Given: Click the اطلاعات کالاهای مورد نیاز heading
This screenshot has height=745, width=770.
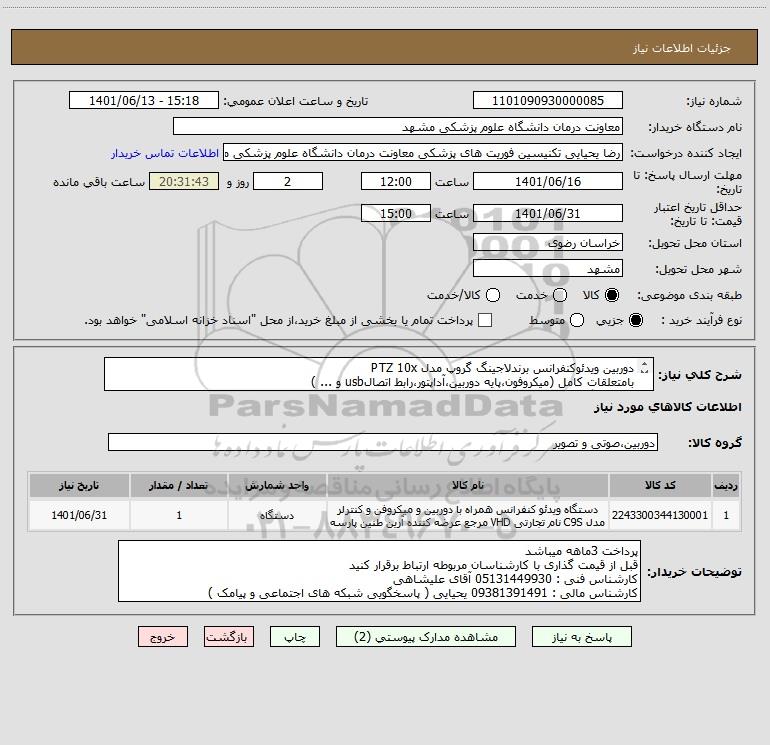Looking at the screenshot, I should coord(667,407).
